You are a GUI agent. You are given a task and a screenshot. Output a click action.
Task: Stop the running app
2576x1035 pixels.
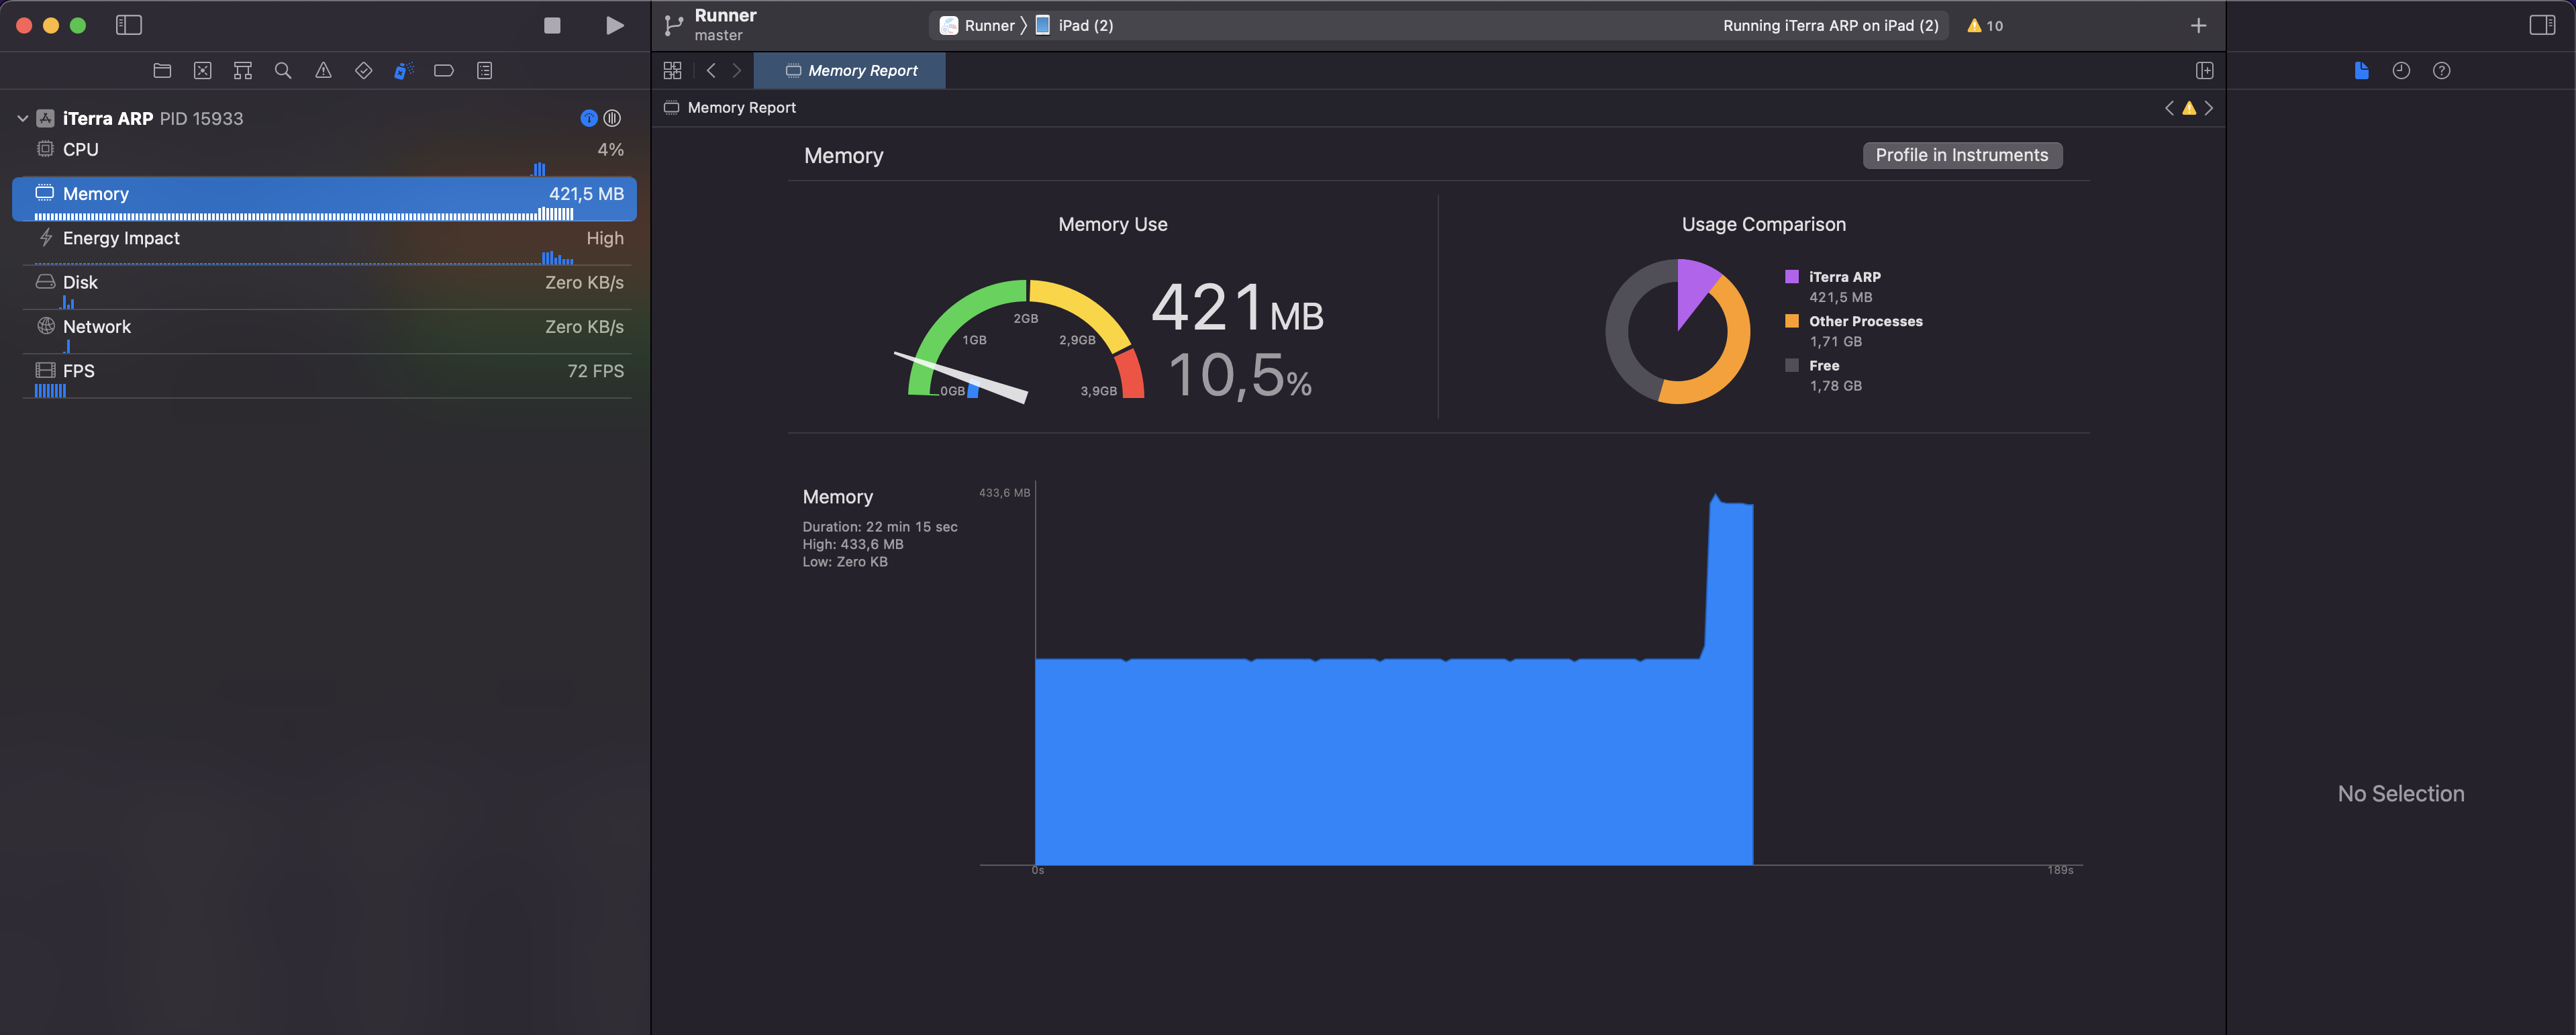coord(552,25)
